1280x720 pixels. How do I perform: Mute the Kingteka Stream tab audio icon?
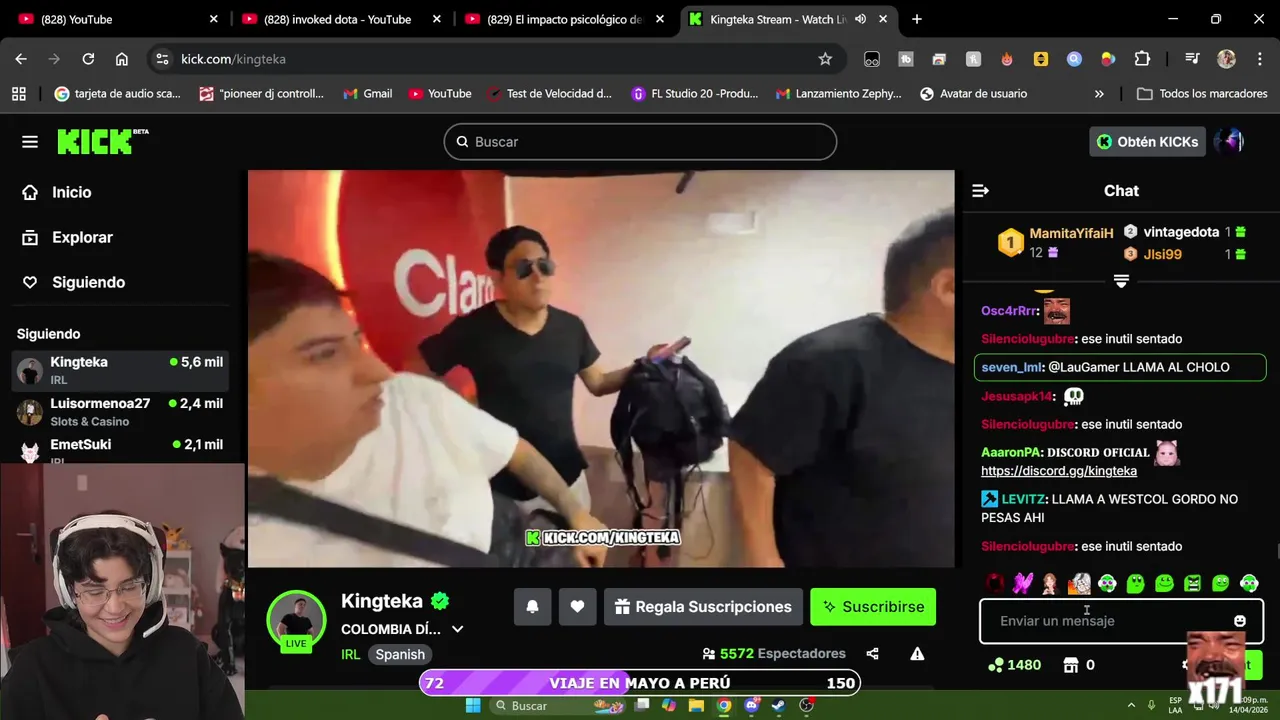(x=860, y=19)
